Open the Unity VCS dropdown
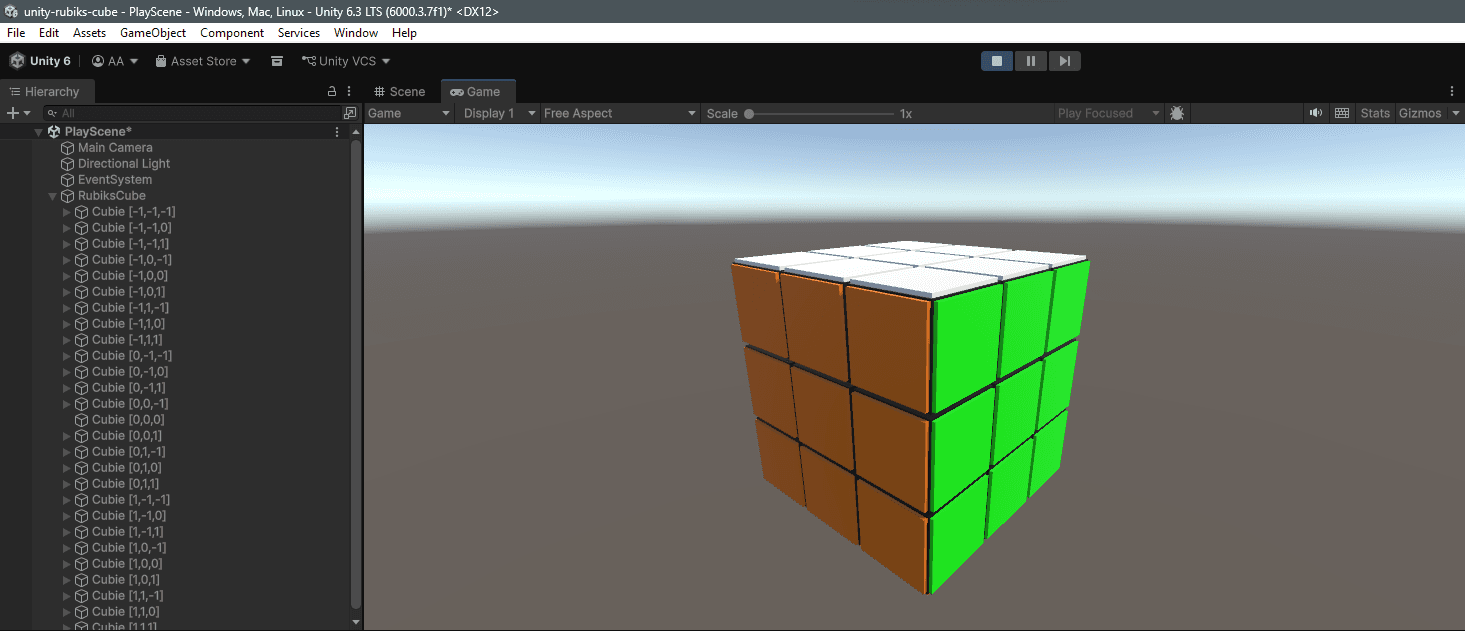The height and width of the screenshot is (631, 1465). pyautogui.click(x=345, y=60)
